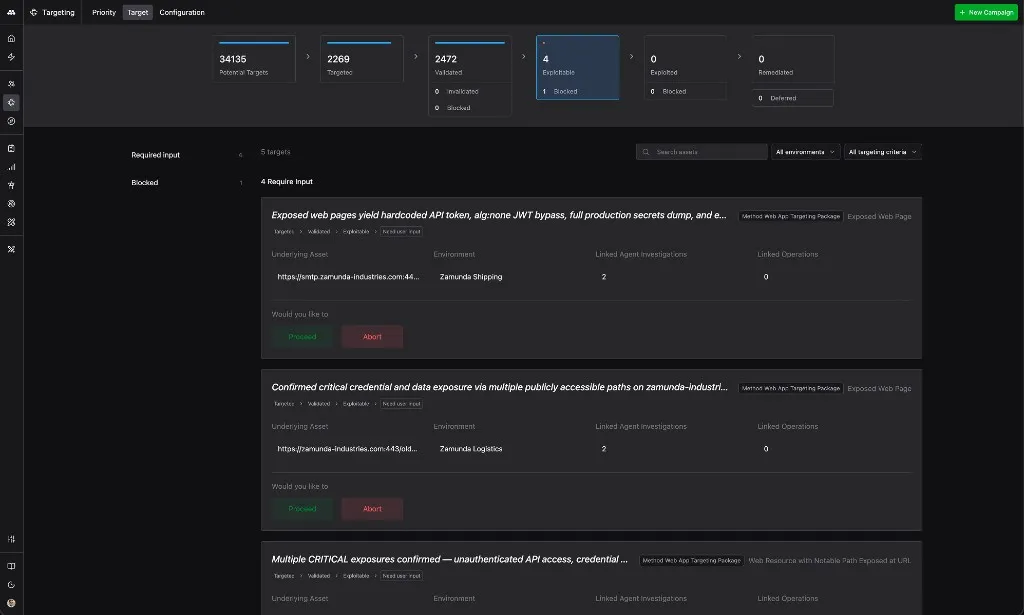Filter by Required input in left list
Screen dimensions: 1024x615
pyautogui.click(x=187, y=155)
